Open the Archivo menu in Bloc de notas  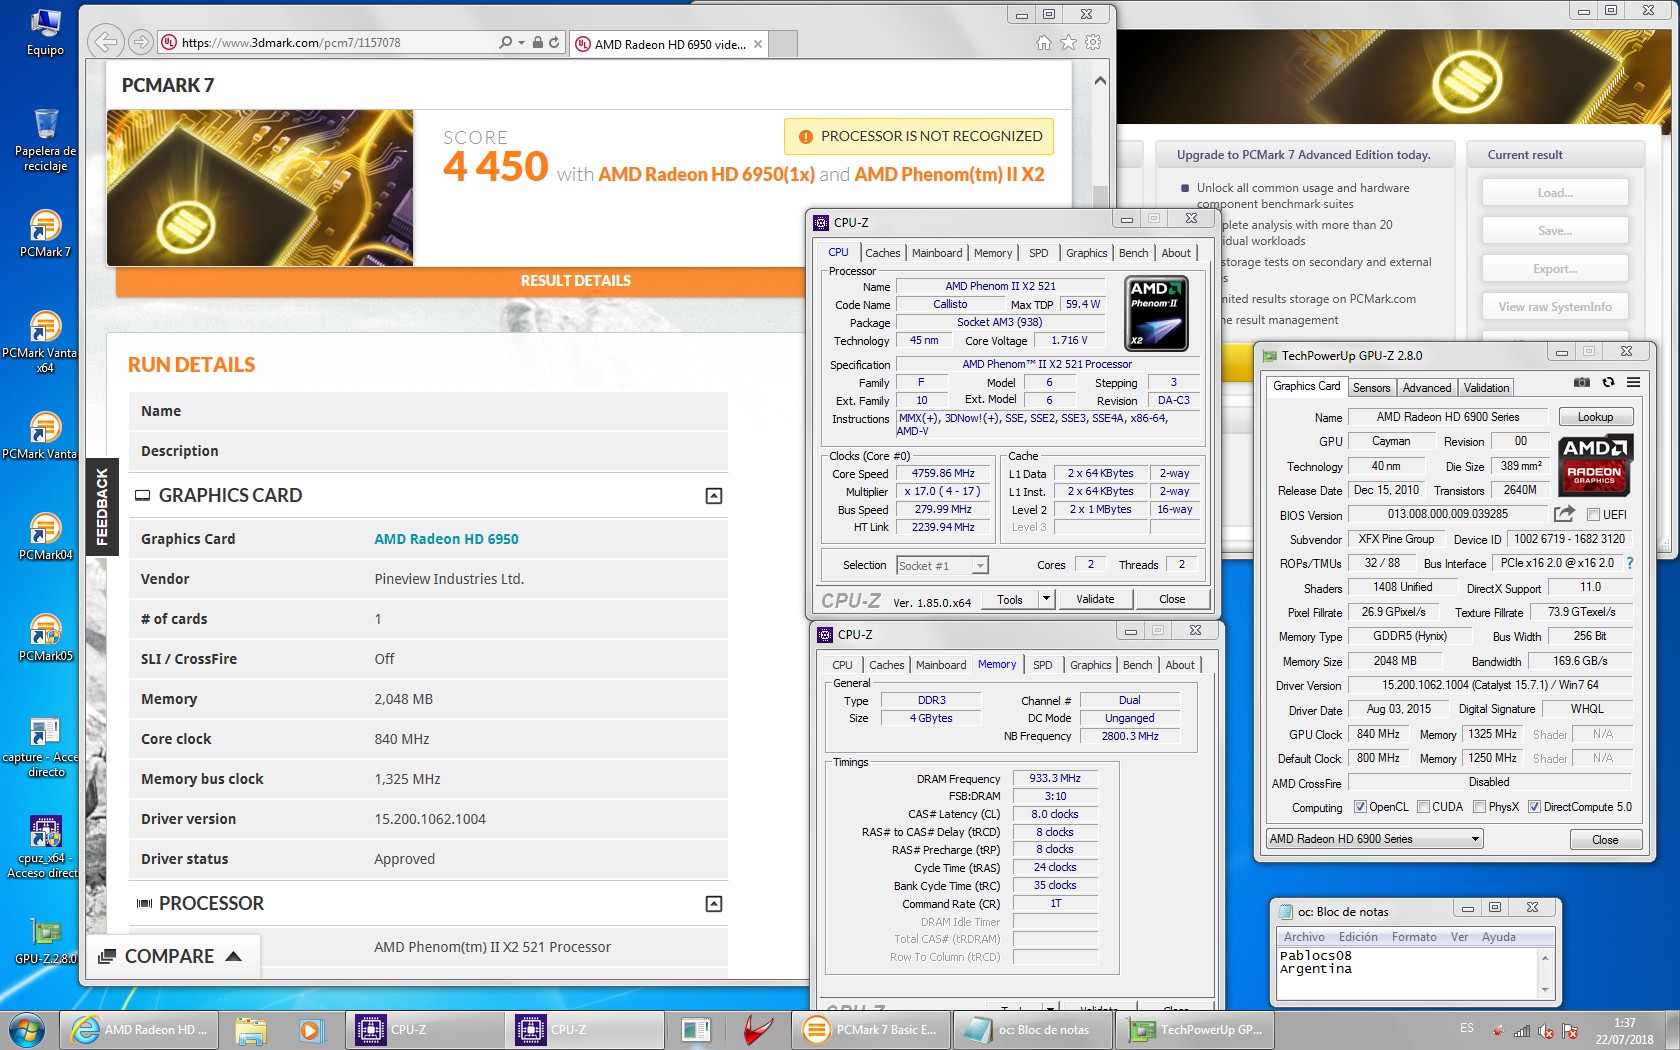[x=1304, y=937]
